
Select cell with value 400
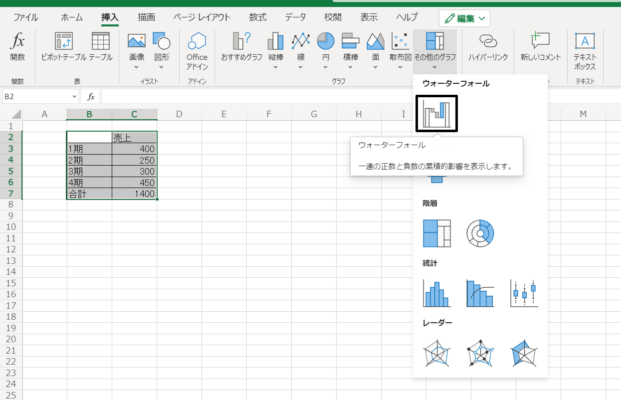[x=134, y=149]
